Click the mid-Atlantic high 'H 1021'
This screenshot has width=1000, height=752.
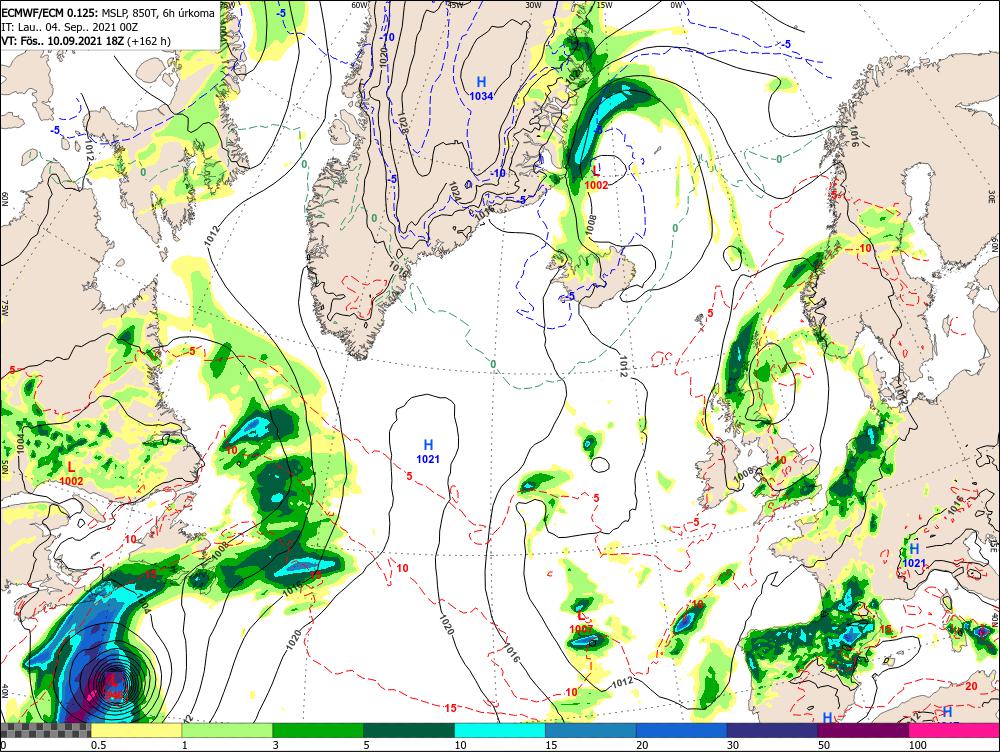(x=428, y=451)
